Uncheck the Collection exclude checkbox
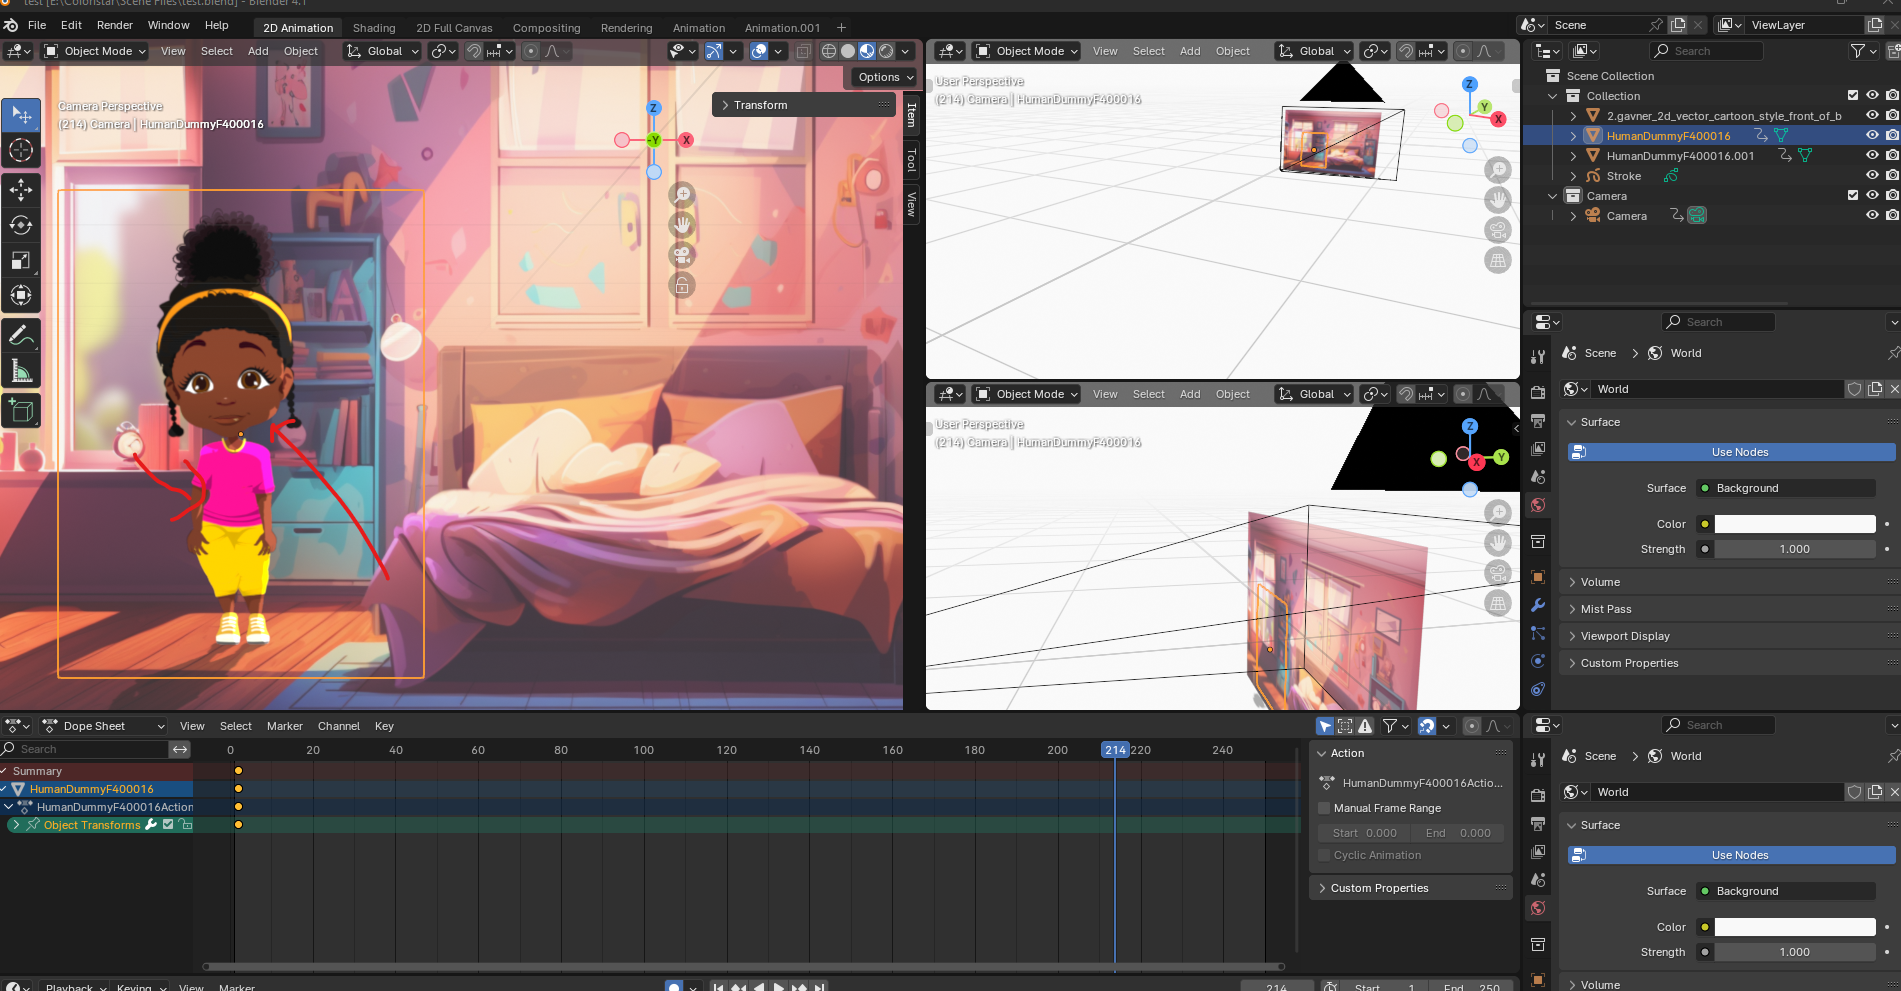The width and height of the screenshot is (1901, 991). (1853, 95)
